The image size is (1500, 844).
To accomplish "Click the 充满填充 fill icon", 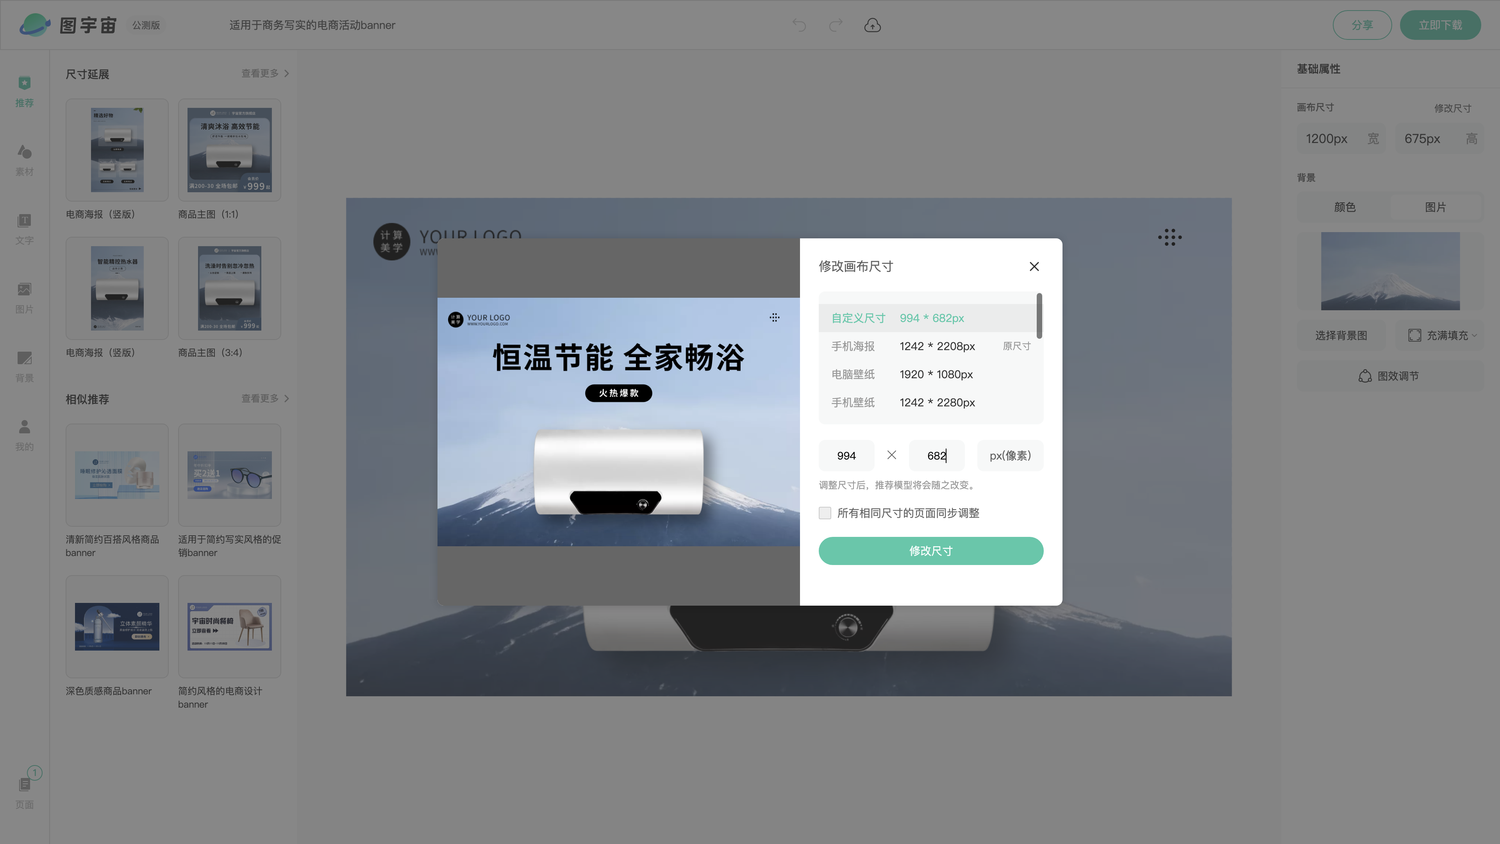I will [x=1414, y=335].
